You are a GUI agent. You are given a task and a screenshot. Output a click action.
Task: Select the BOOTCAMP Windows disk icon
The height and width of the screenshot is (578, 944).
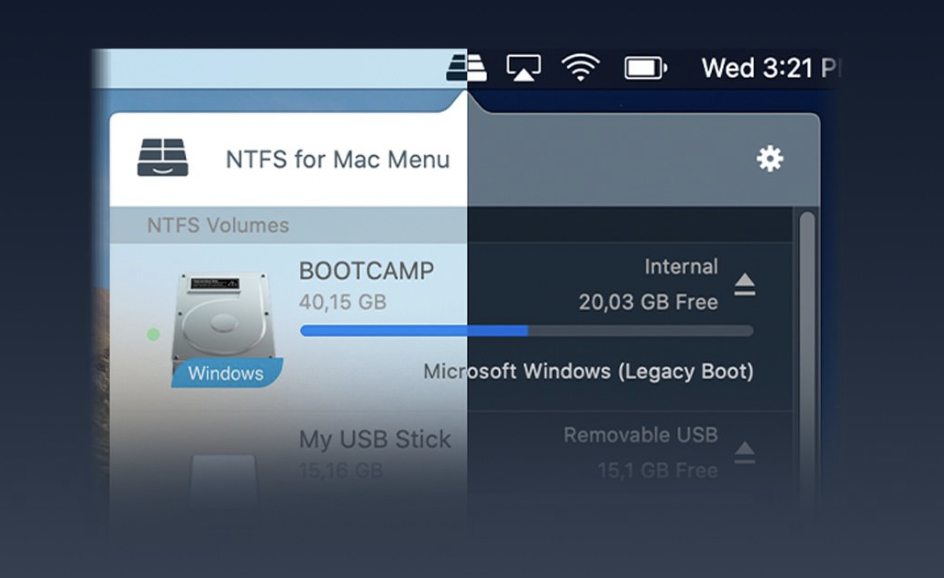tap(224, 330)
